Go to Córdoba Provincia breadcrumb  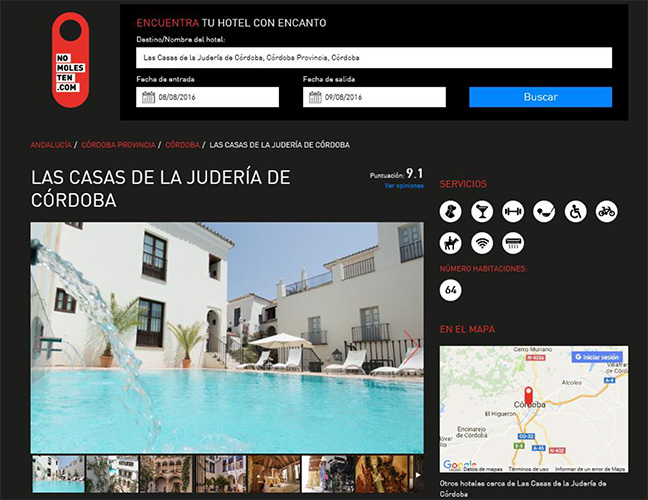(x=118, y=145)
